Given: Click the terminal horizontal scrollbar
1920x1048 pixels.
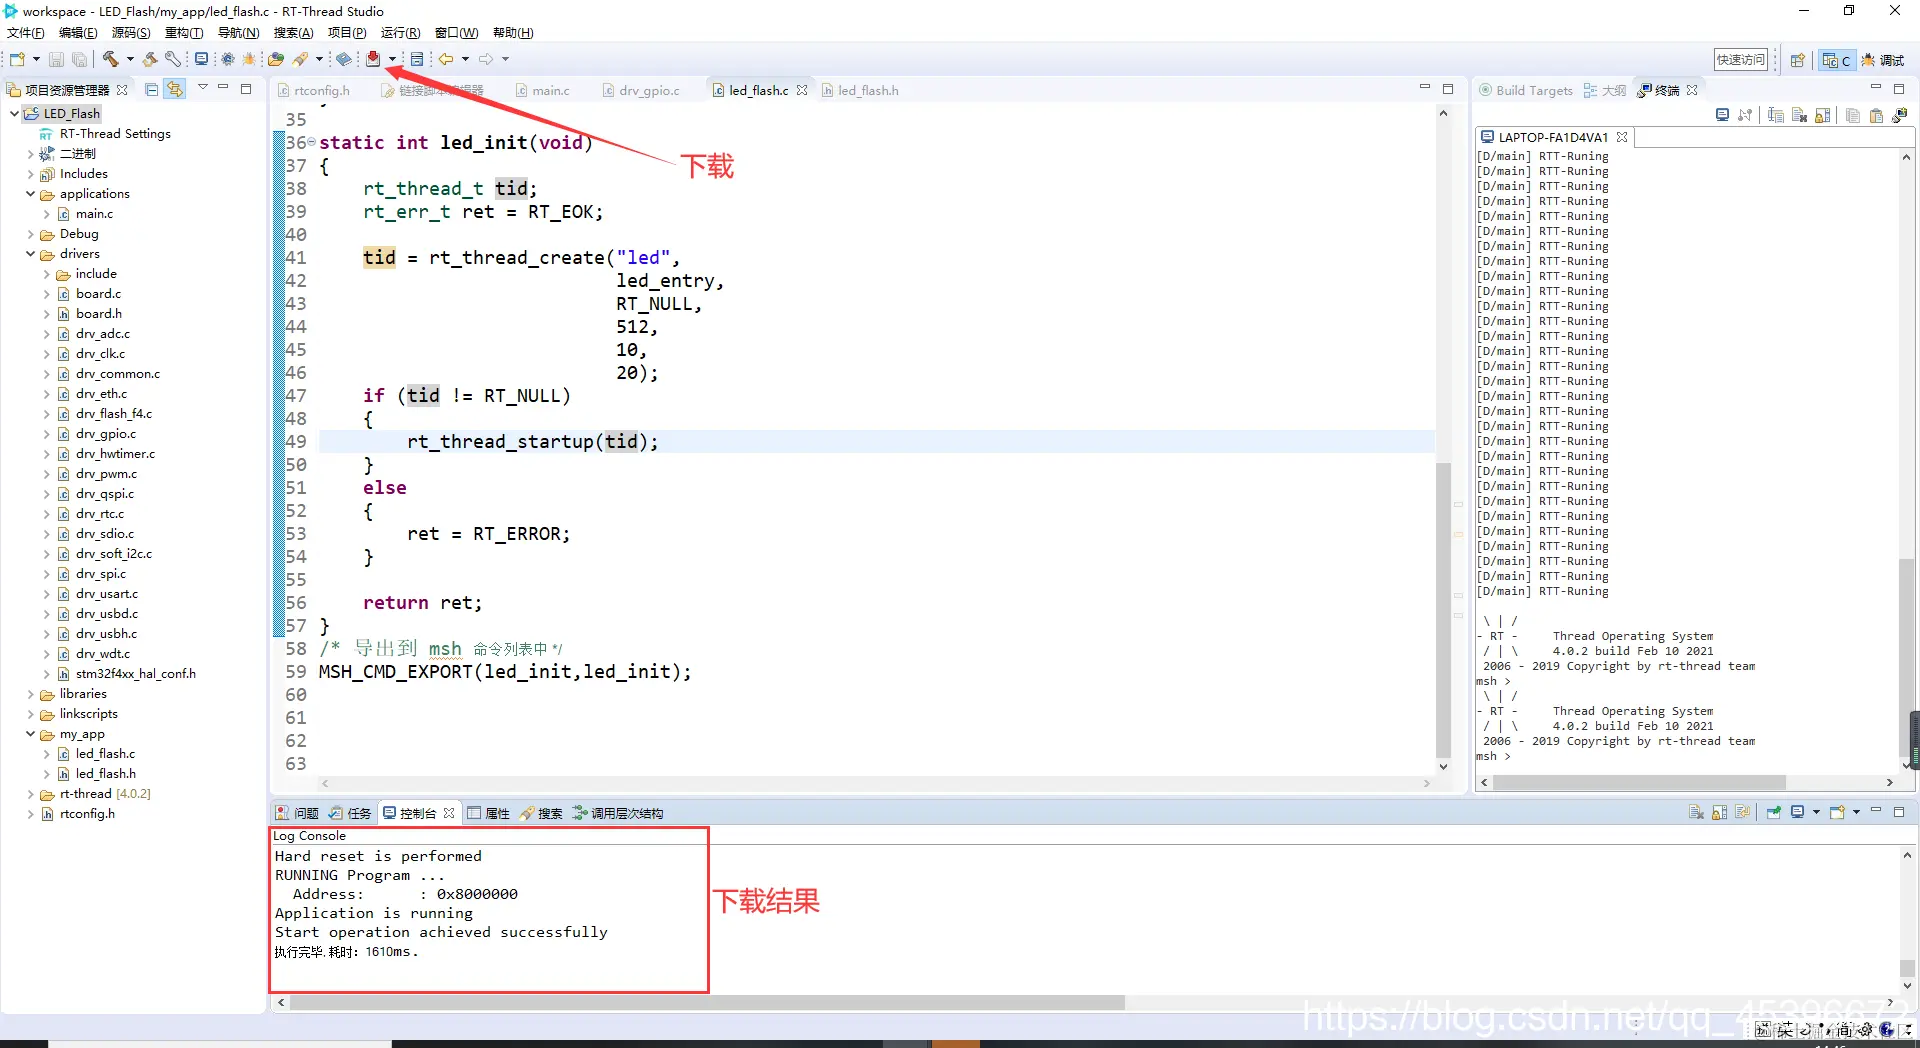Looking at the screenshot, I should click(1639, 782).
